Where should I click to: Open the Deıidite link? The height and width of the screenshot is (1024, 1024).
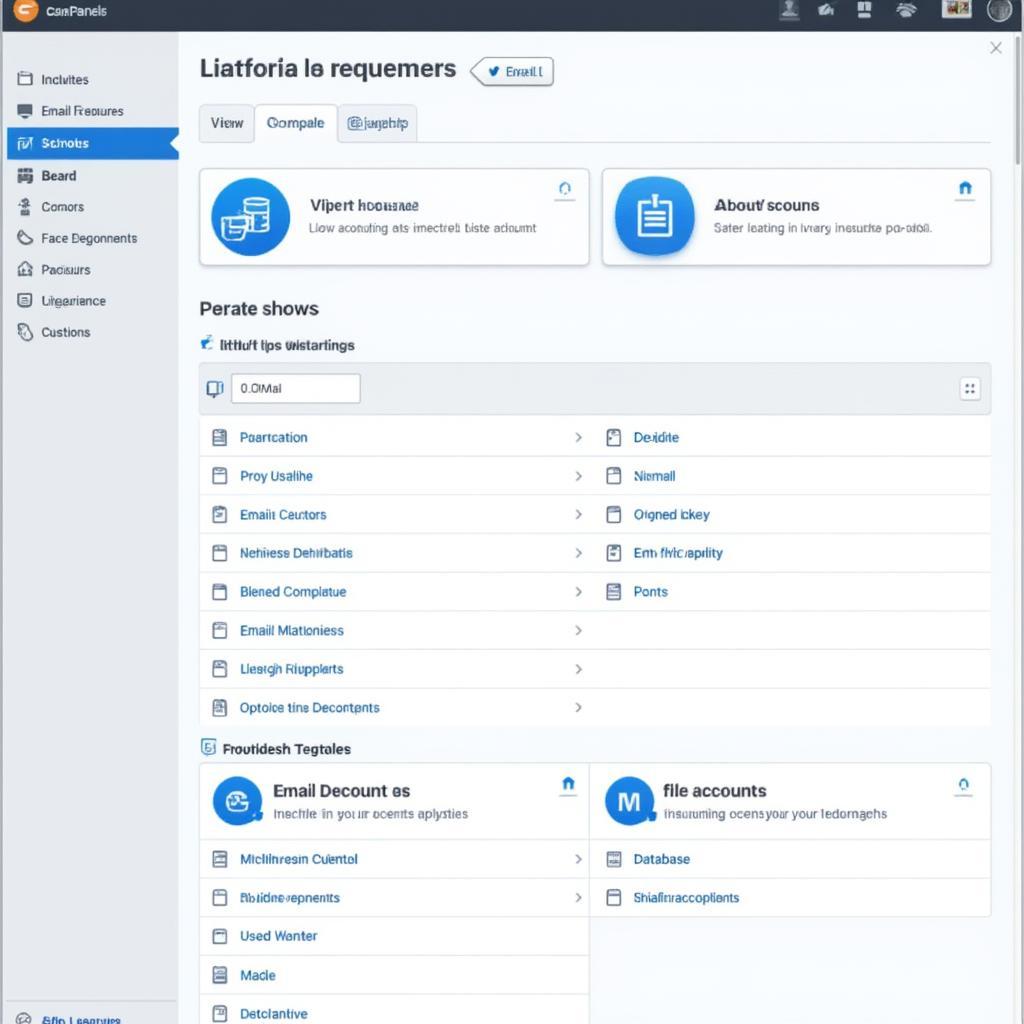[x=656, y=438]
